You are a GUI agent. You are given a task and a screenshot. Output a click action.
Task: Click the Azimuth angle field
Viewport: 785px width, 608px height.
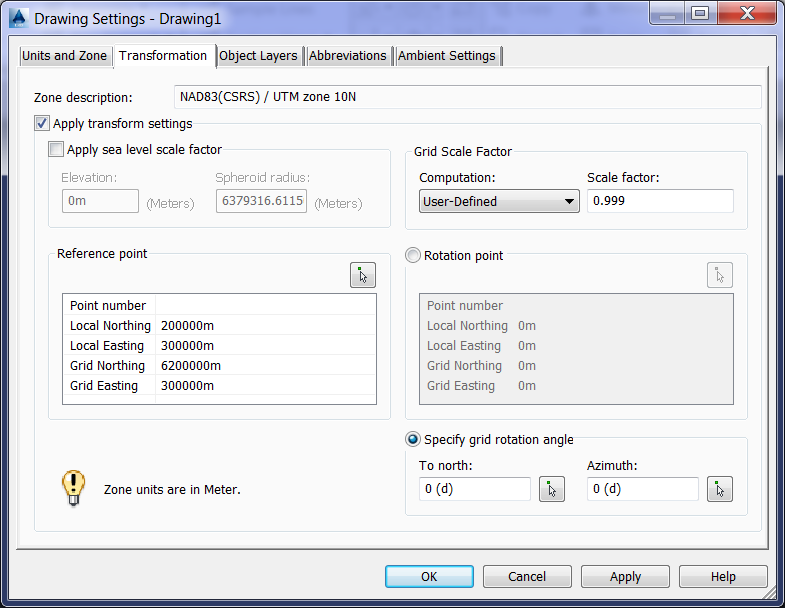coord(642,489)
